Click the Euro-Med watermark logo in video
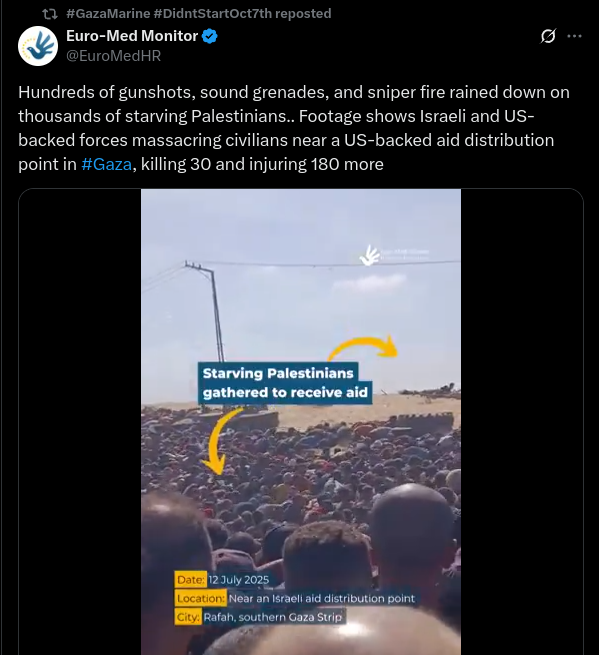Screen dimensions: 599x655 click(369, 255)
